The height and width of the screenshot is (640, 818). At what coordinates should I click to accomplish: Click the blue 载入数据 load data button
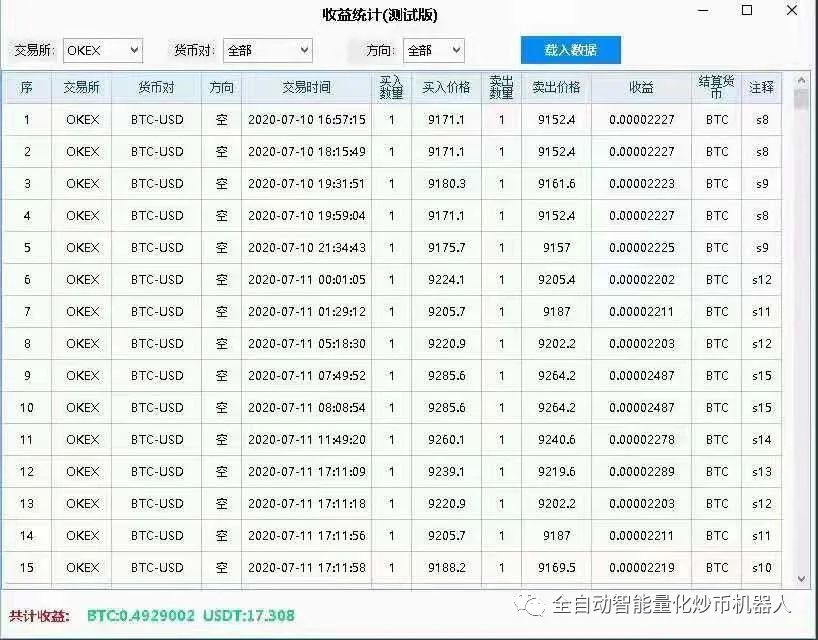[x=571, y=50]
